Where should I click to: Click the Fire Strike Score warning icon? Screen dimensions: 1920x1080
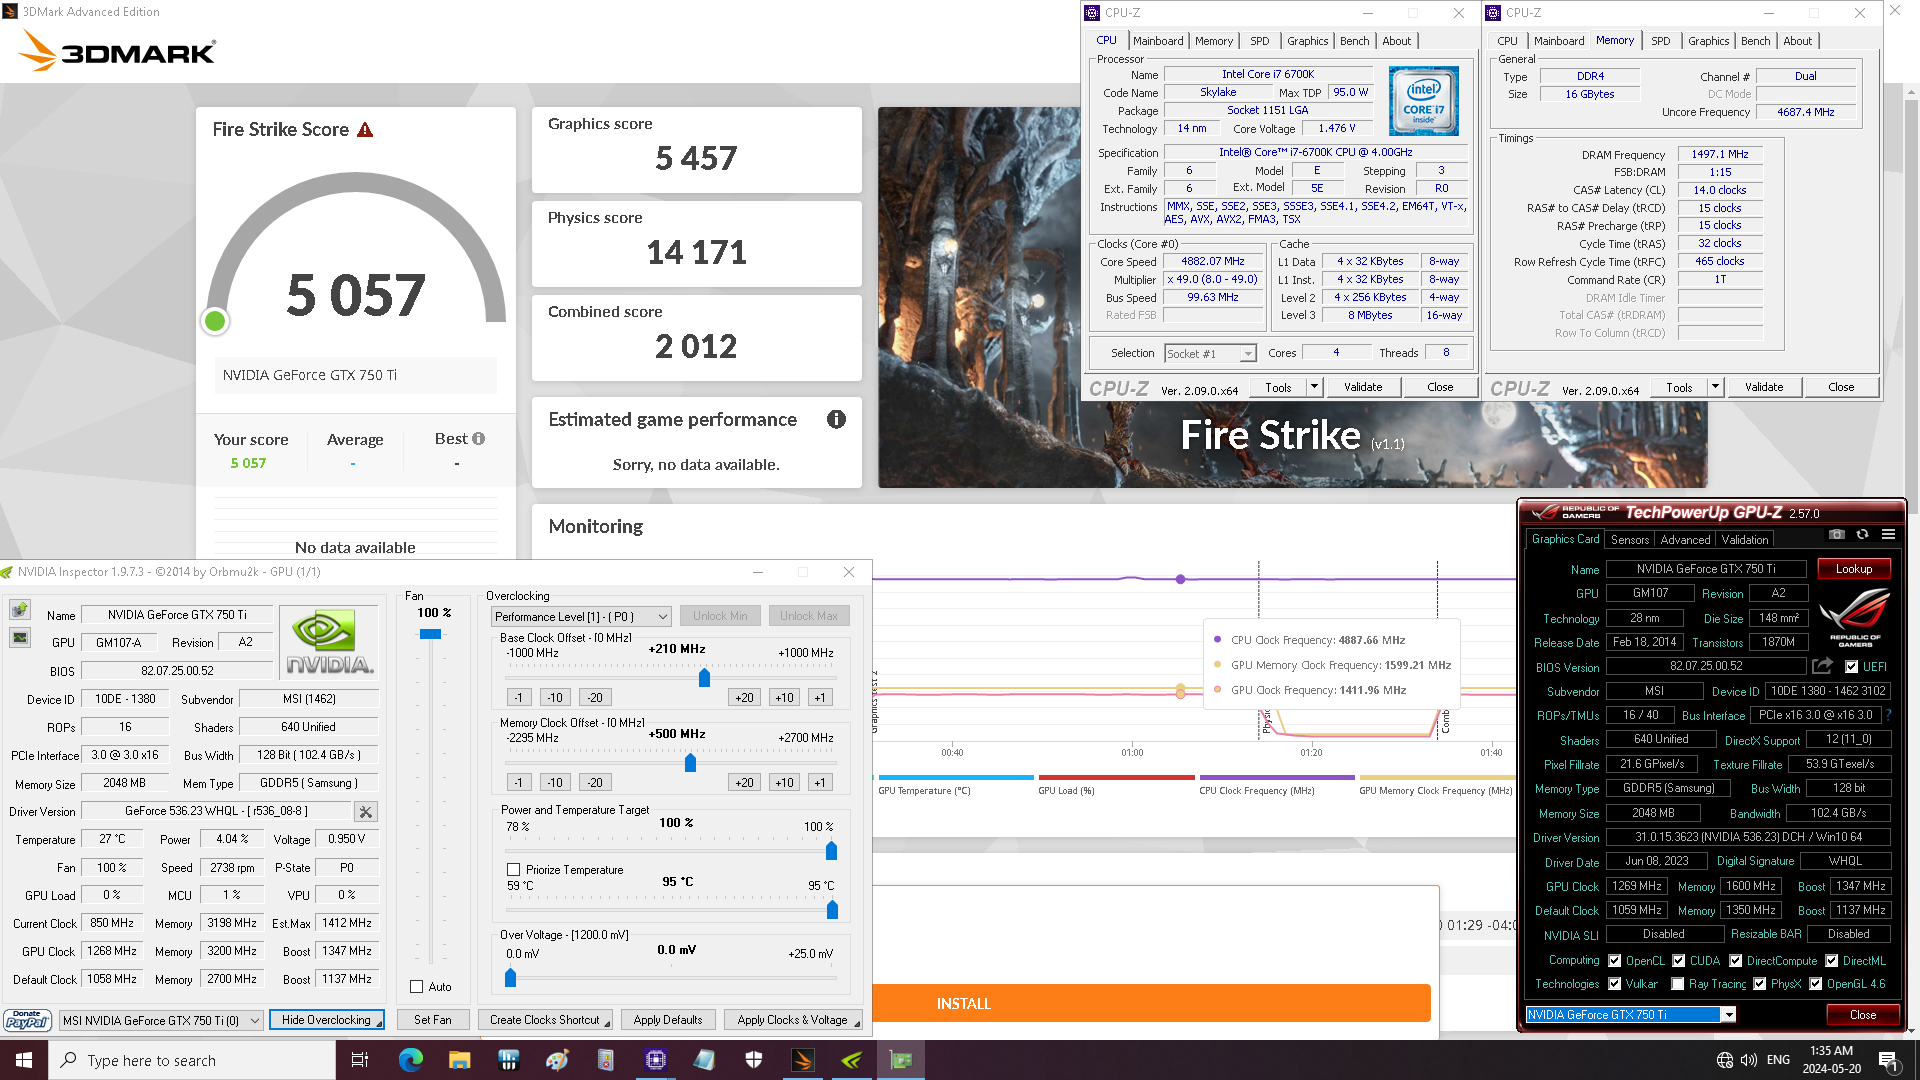365,130
